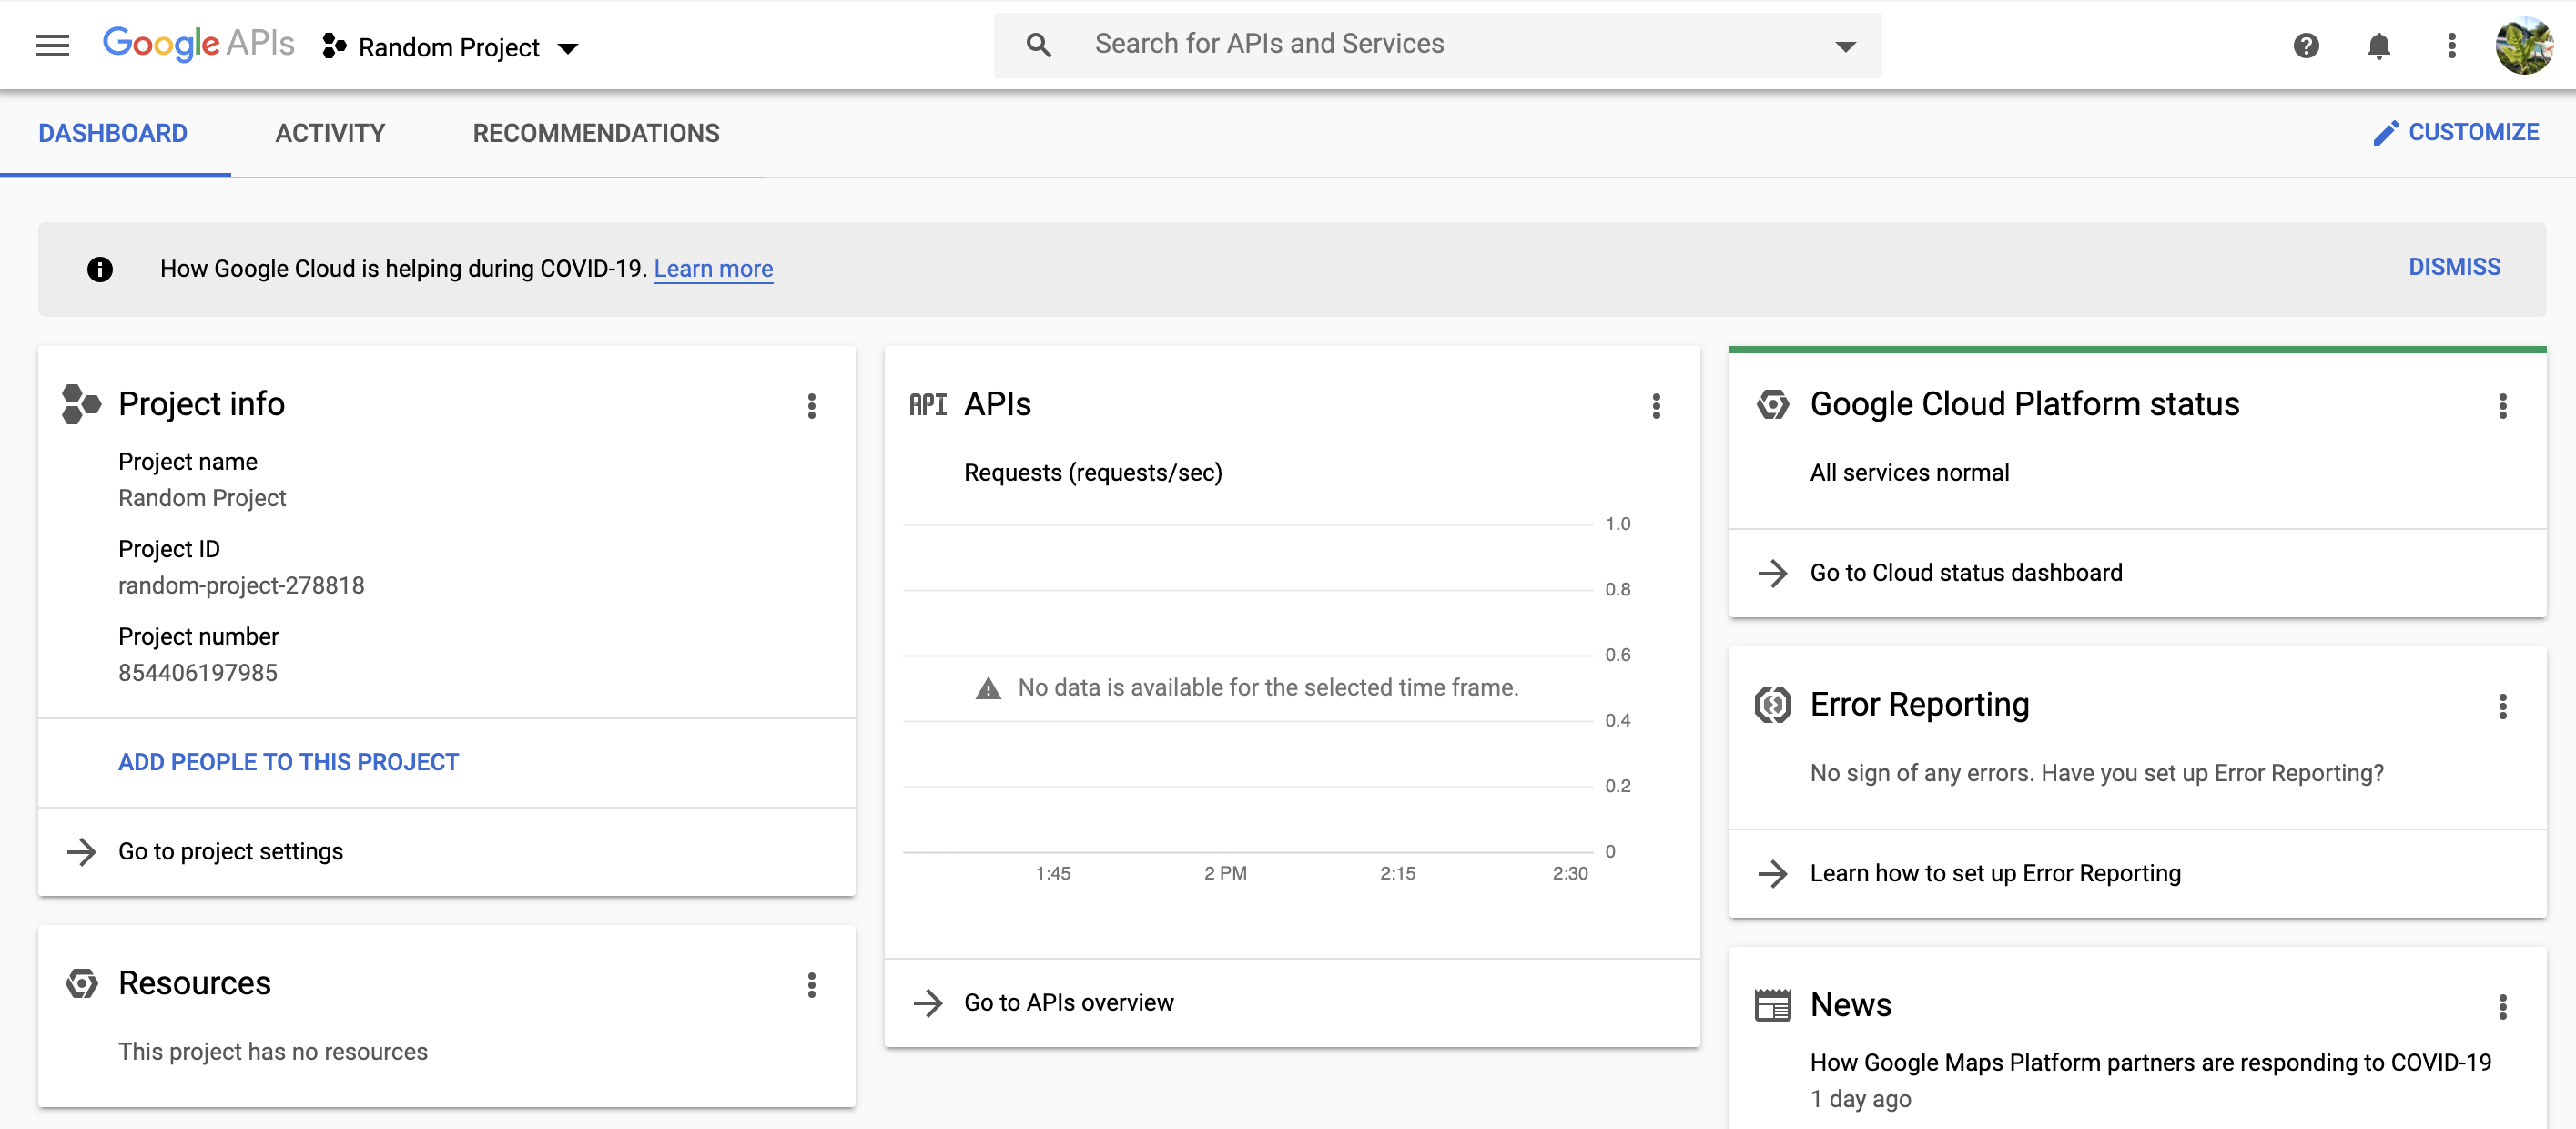The image size is (2576, 1129).
Task: Click the No sign of any errors text
Action: (2097, 773)
